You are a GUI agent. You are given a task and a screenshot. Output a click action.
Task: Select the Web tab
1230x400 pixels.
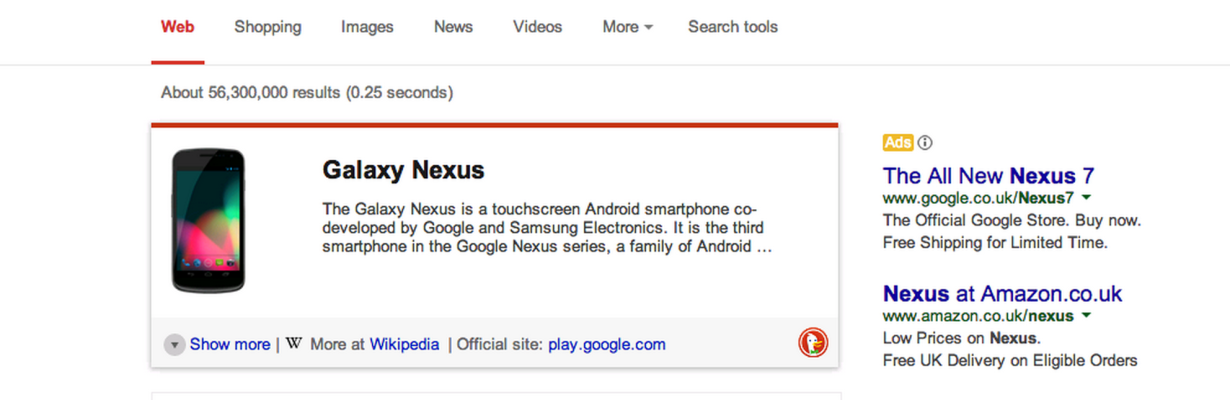177,27
